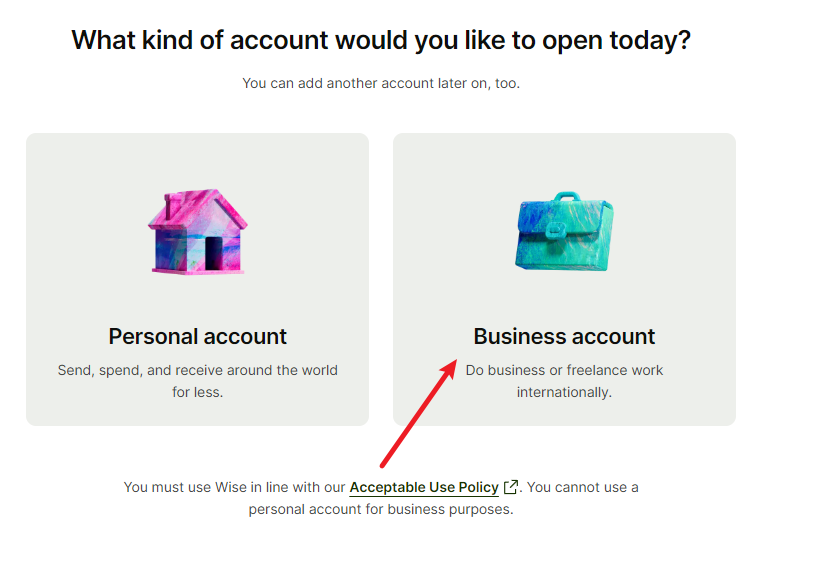Click the 'You can add another account' subtitle

point(381,83)
